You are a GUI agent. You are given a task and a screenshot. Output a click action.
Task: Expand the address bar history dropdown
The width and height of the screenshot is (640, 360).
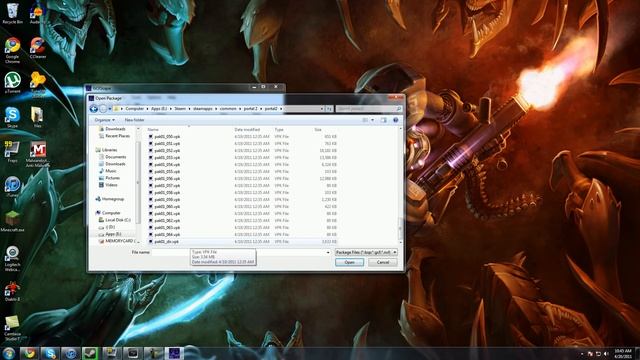(322, 109)
